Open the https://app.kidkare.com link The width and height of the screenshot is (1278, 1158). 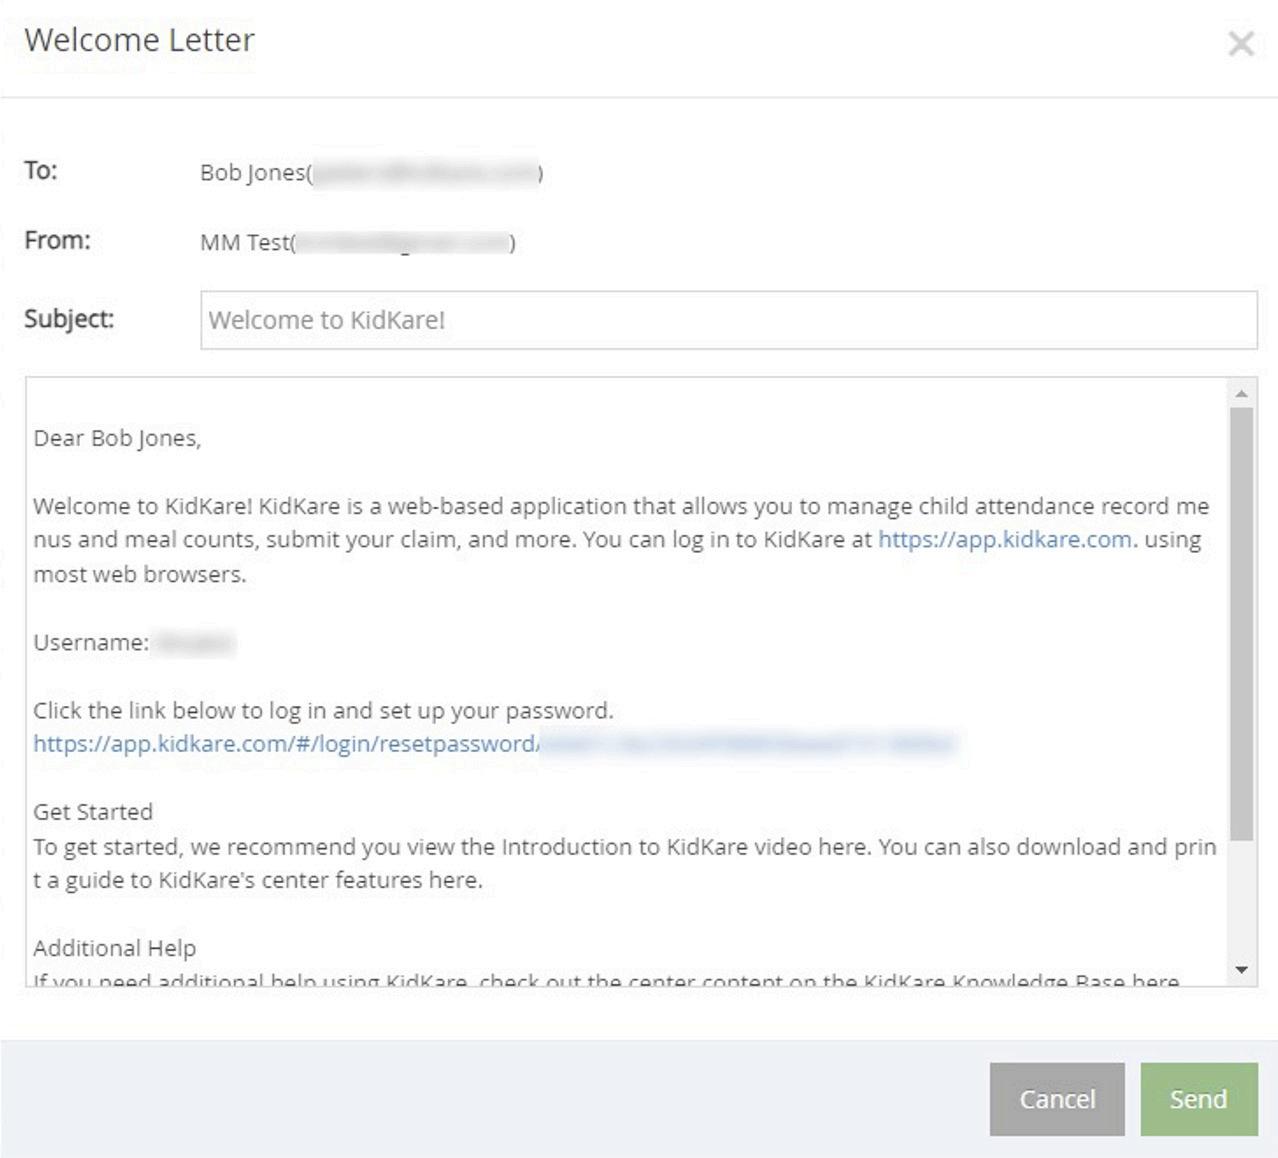point(1004,540)
